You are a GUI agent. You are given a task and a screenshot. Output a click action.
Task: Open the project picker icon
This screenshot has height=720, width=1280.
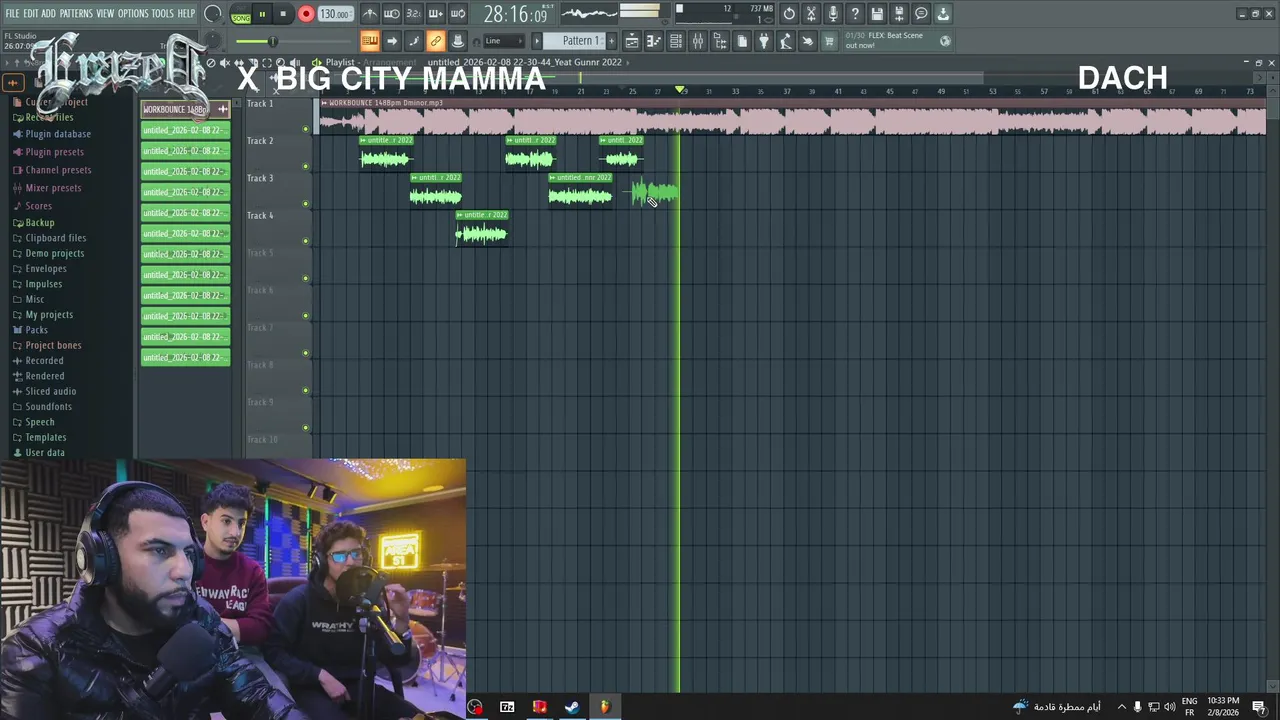coord(742,41)
